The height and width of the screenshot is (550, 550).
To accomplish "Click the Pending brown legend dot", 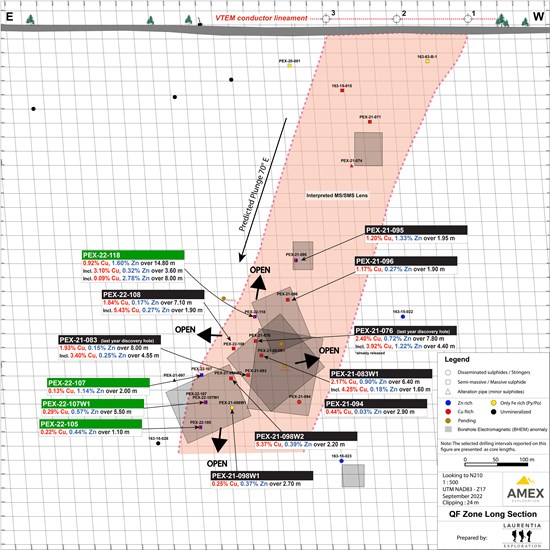I will [448, 420].
